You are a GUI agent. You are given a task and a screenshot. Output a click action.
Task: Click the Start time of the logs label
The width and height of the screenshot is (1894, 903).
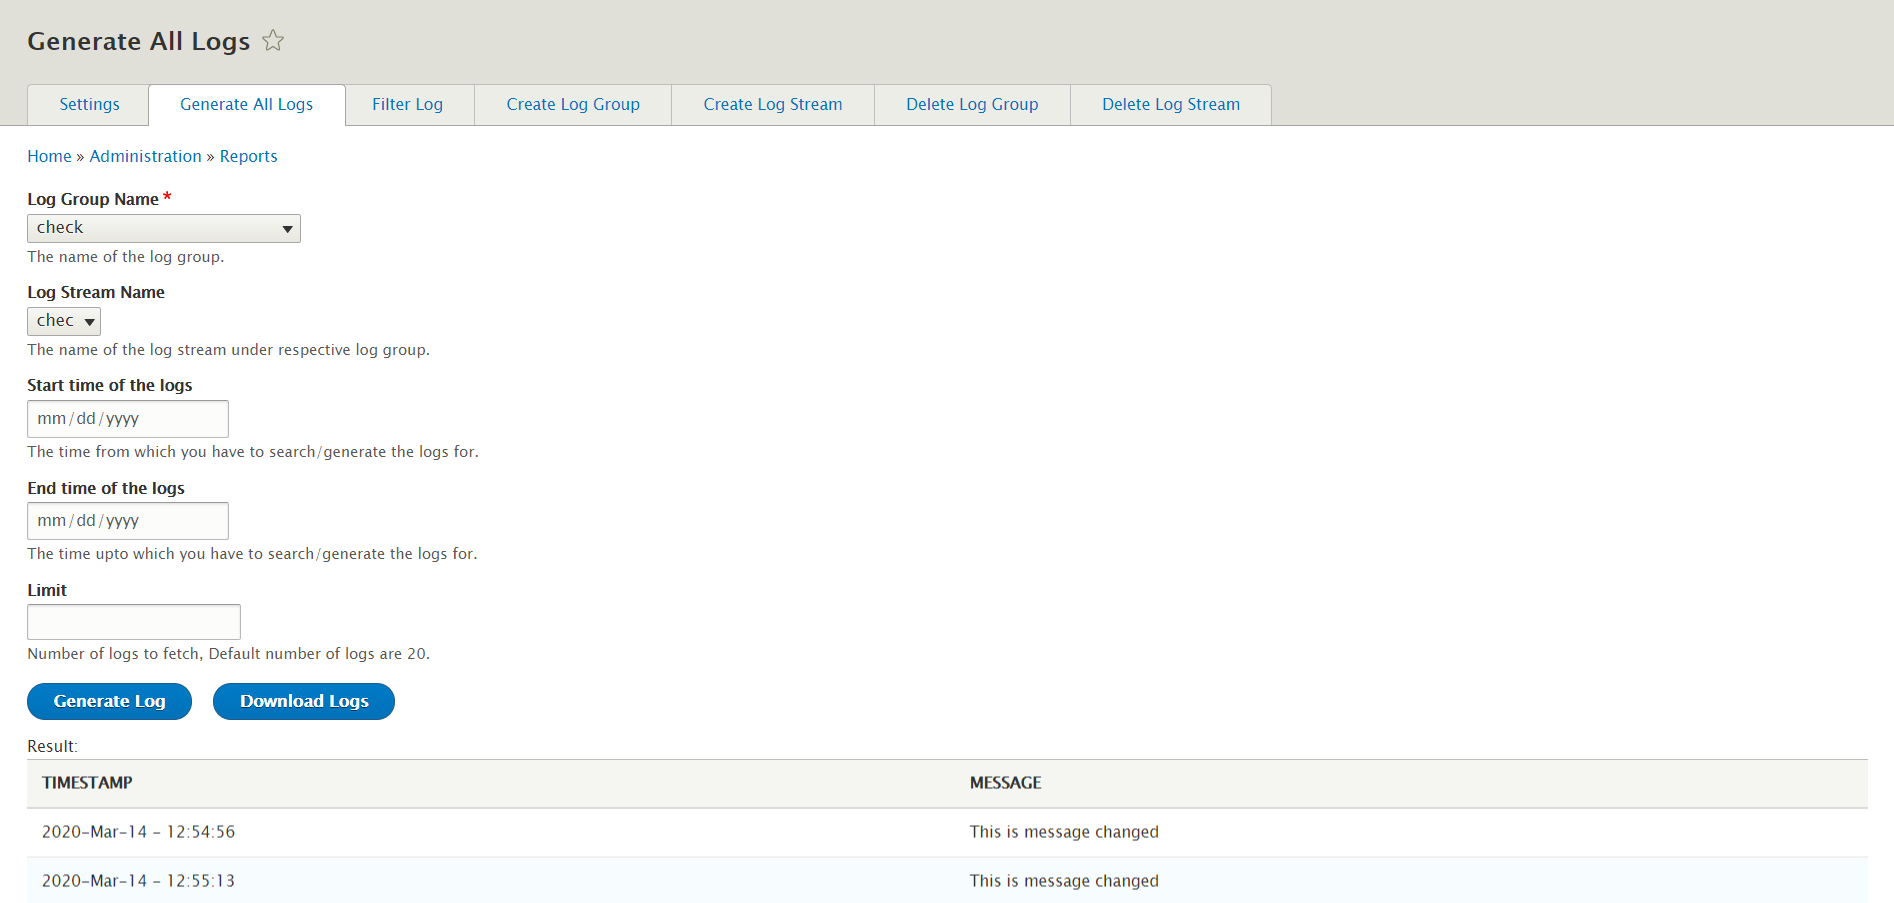coord(110,385)
